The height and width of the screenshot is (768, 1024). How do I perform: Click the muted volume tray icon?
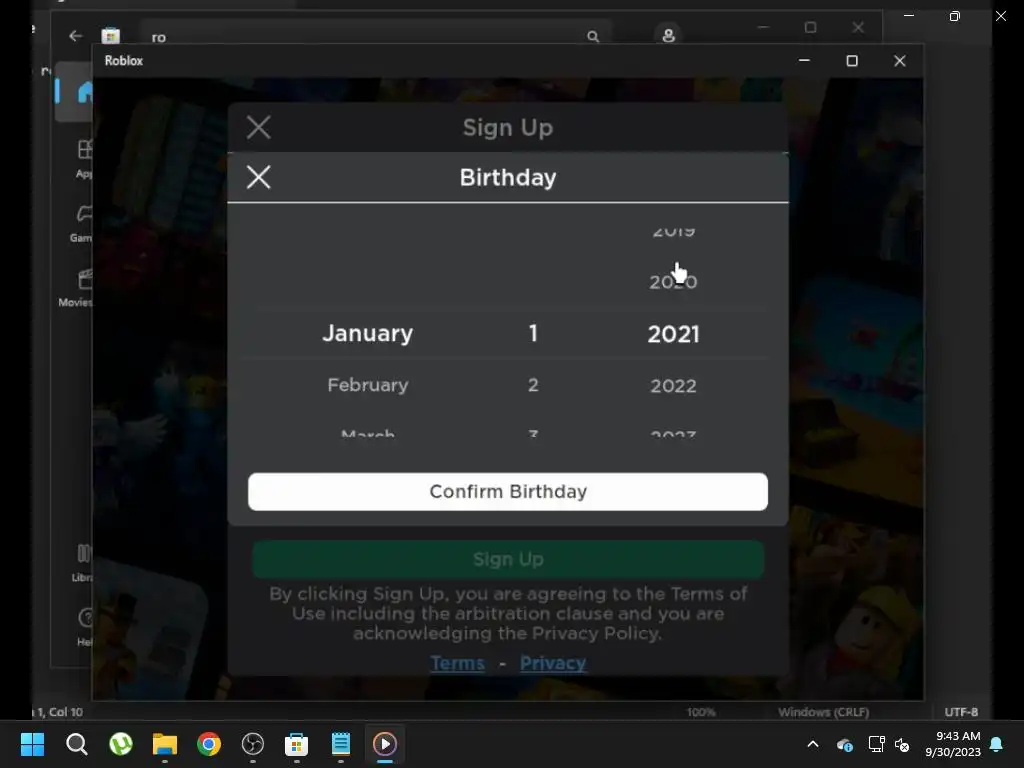902,744
